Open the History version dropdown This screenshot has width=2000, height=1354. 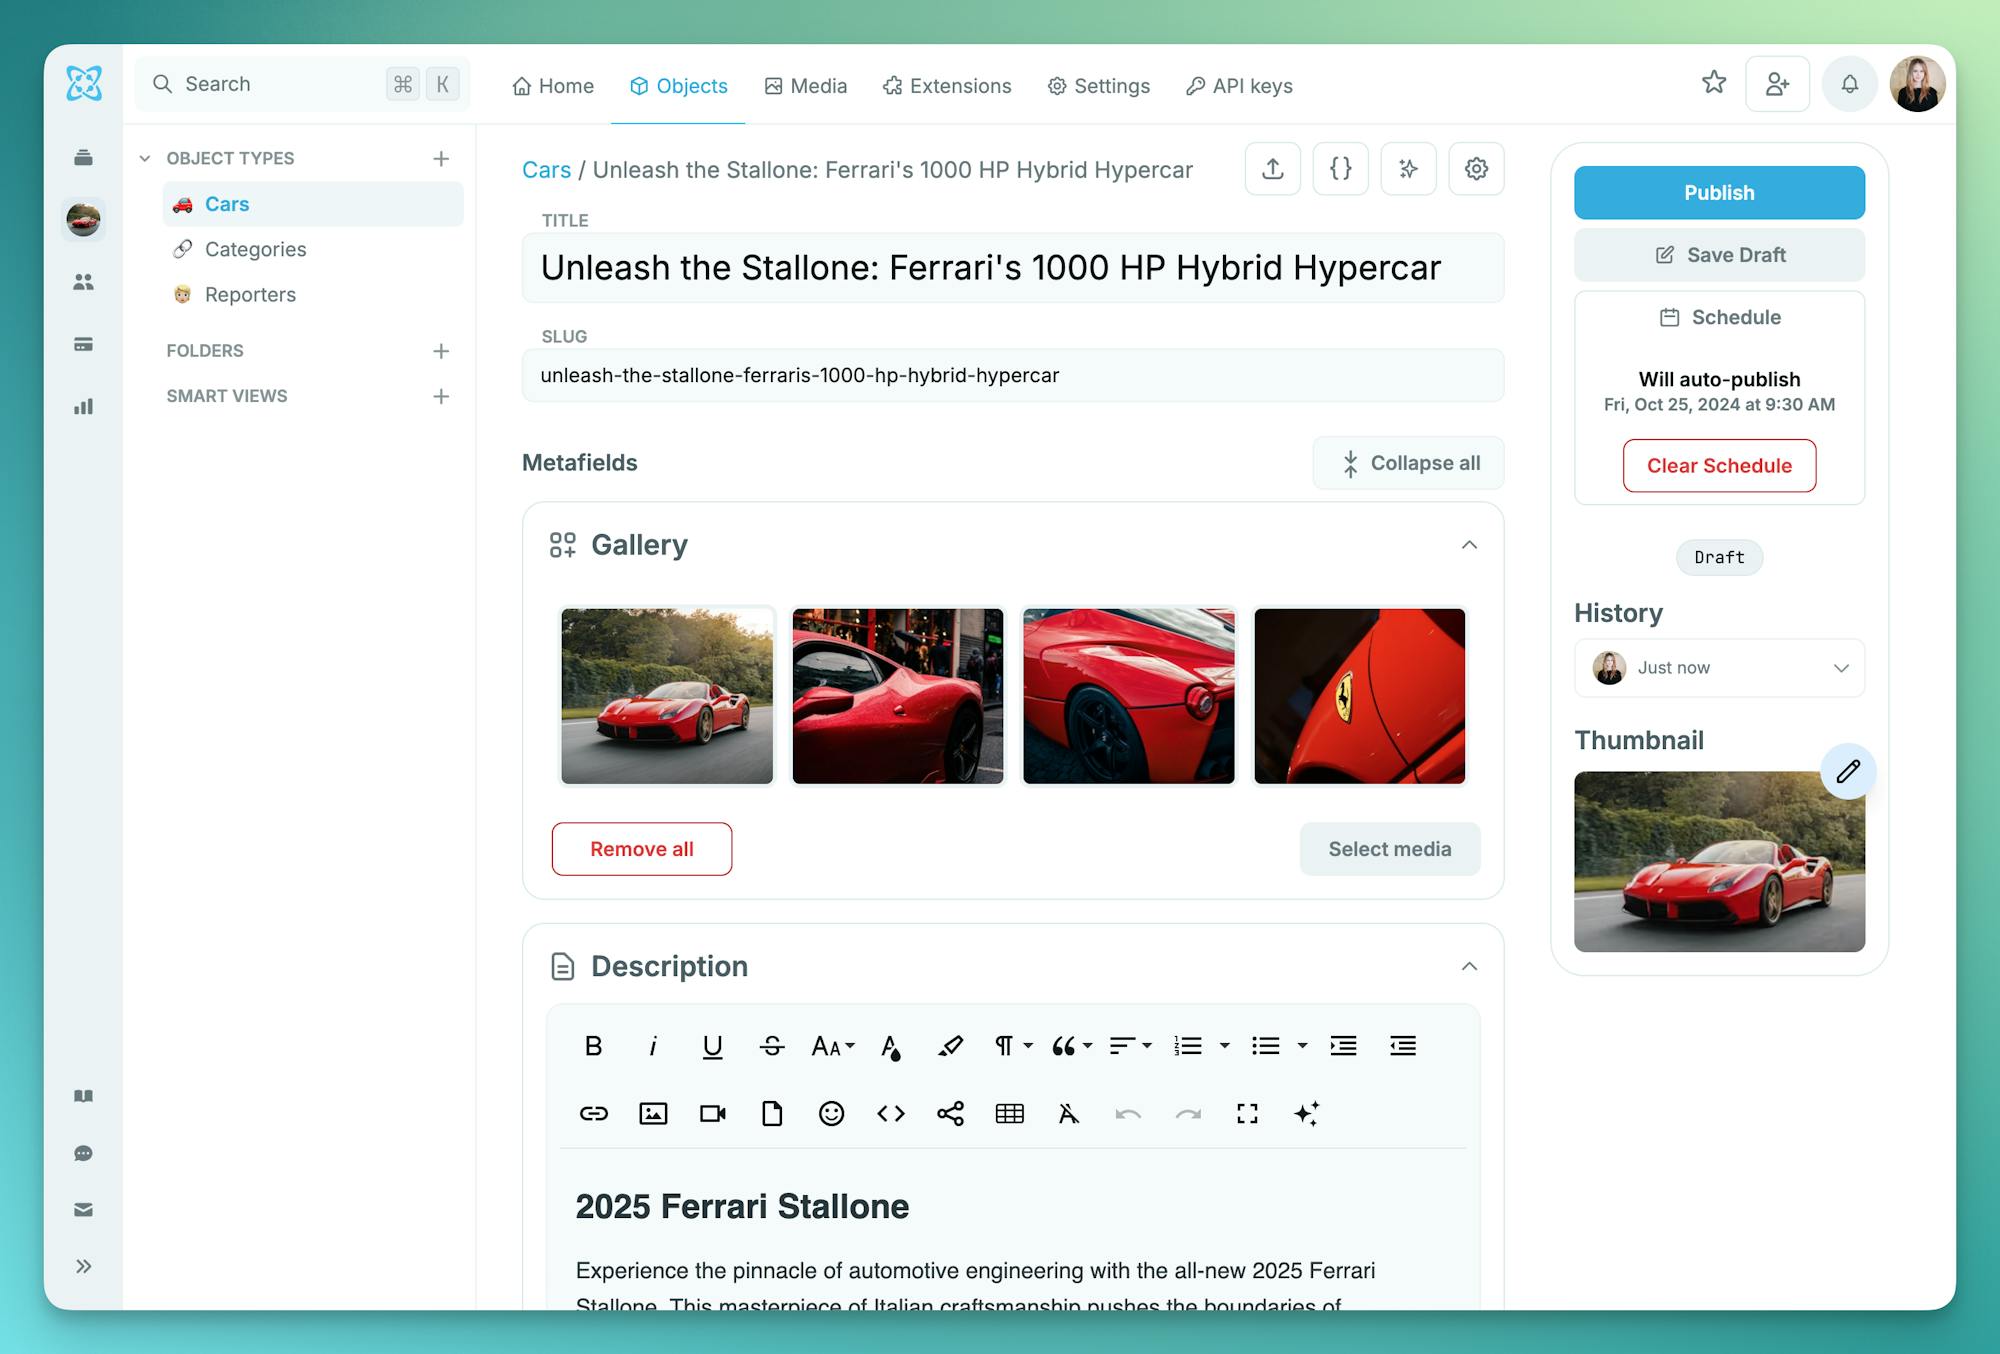click(1719, 668)
